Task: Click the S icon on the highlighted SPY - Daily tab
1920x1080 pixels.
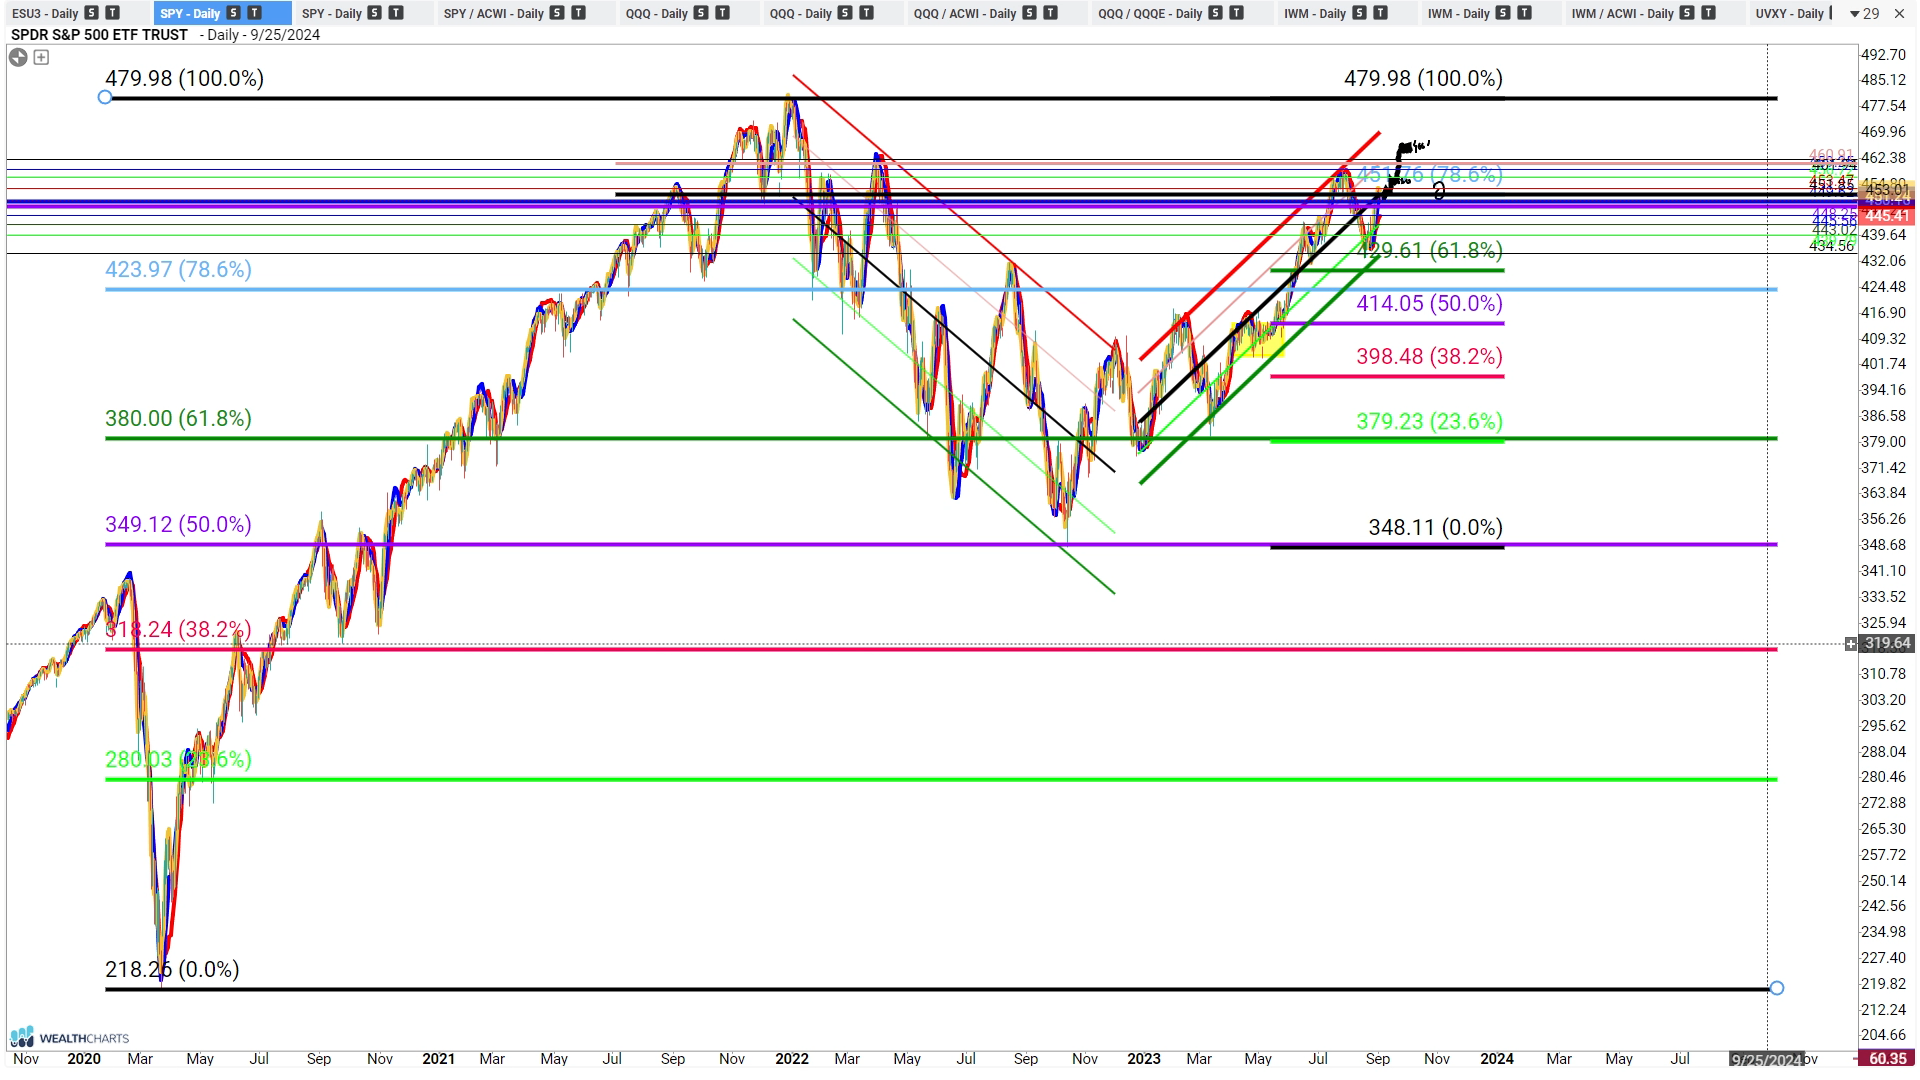Action: click(233, 13)
